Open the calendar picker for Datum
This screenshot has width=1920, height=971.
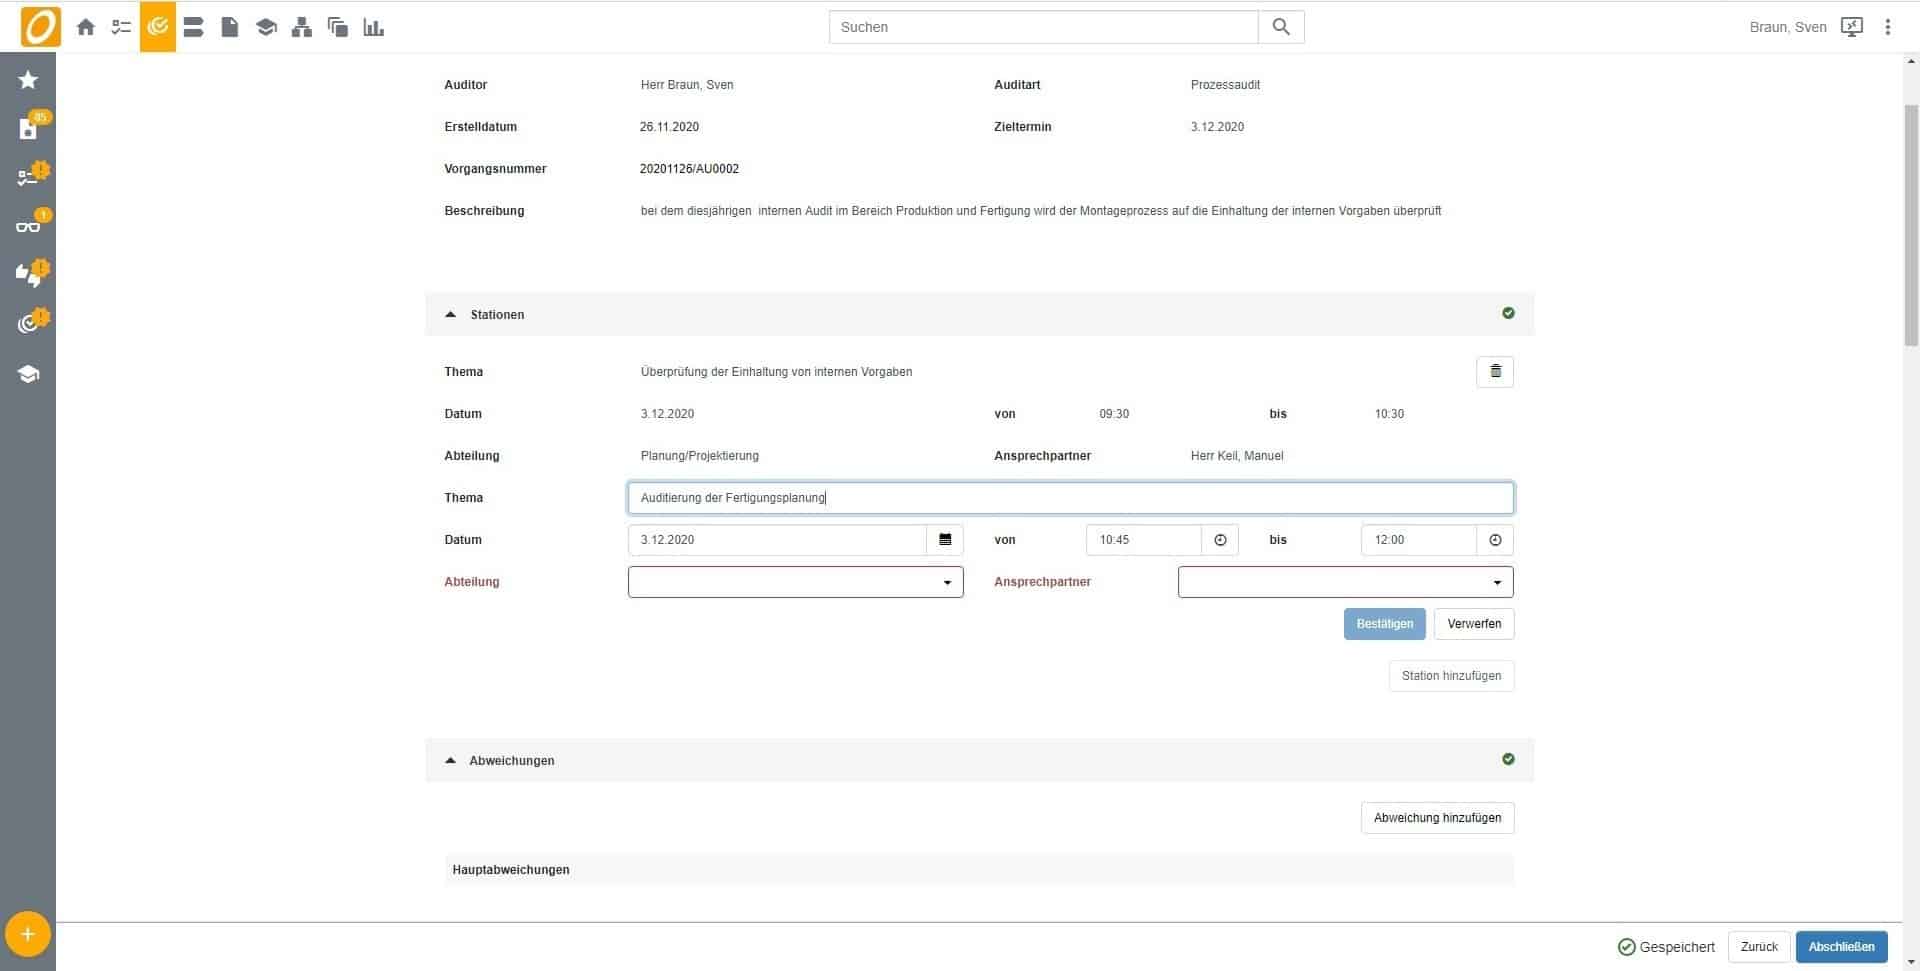(945, 540)
